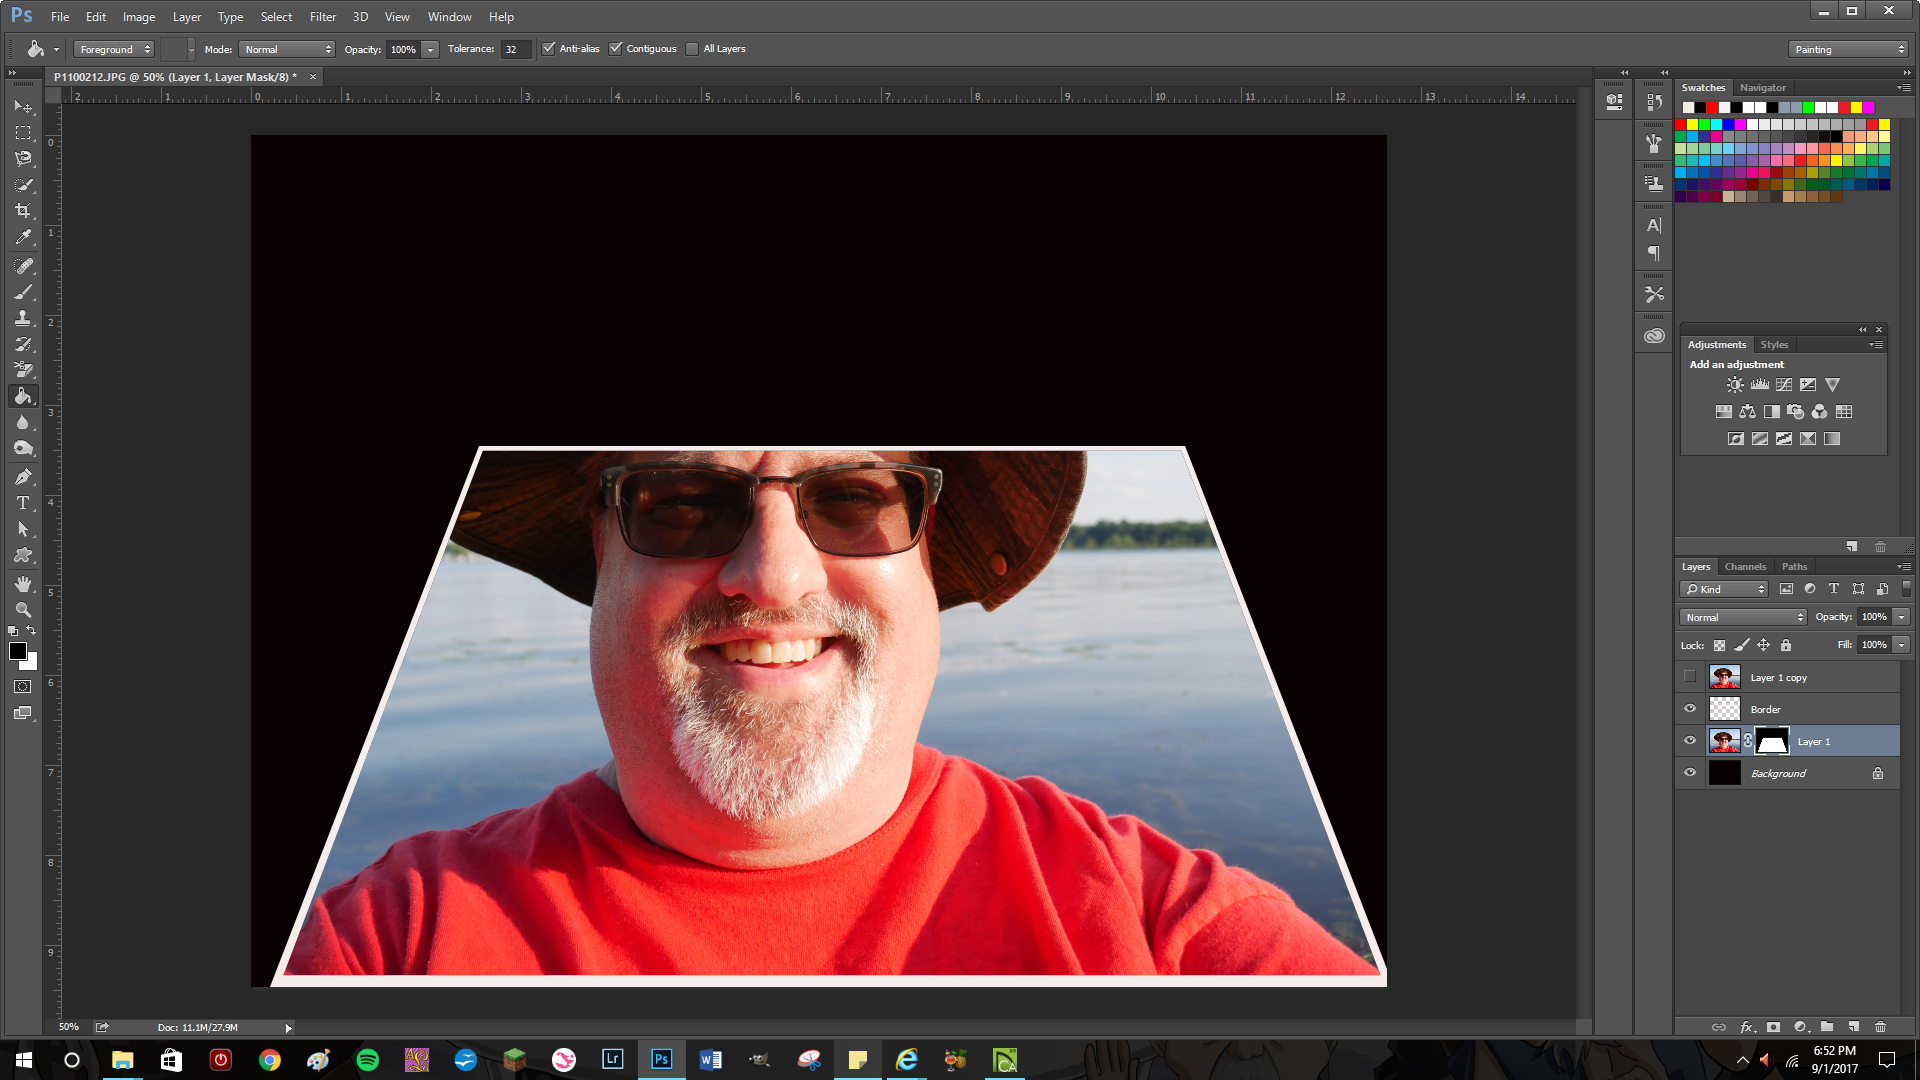Click the Layer 1 mask thumbnail
The image size is (1920, 1080).
click(1772, 741)
